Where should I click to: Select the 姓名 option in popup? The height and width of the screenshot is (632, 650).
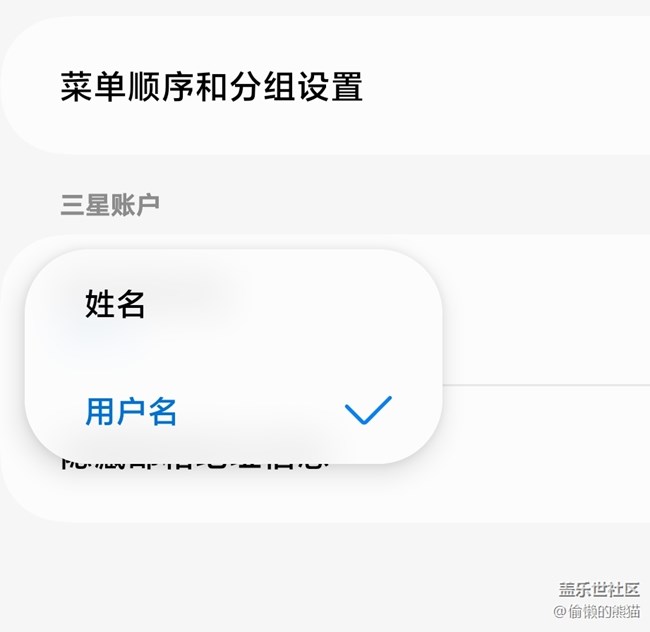coord(233,304)
